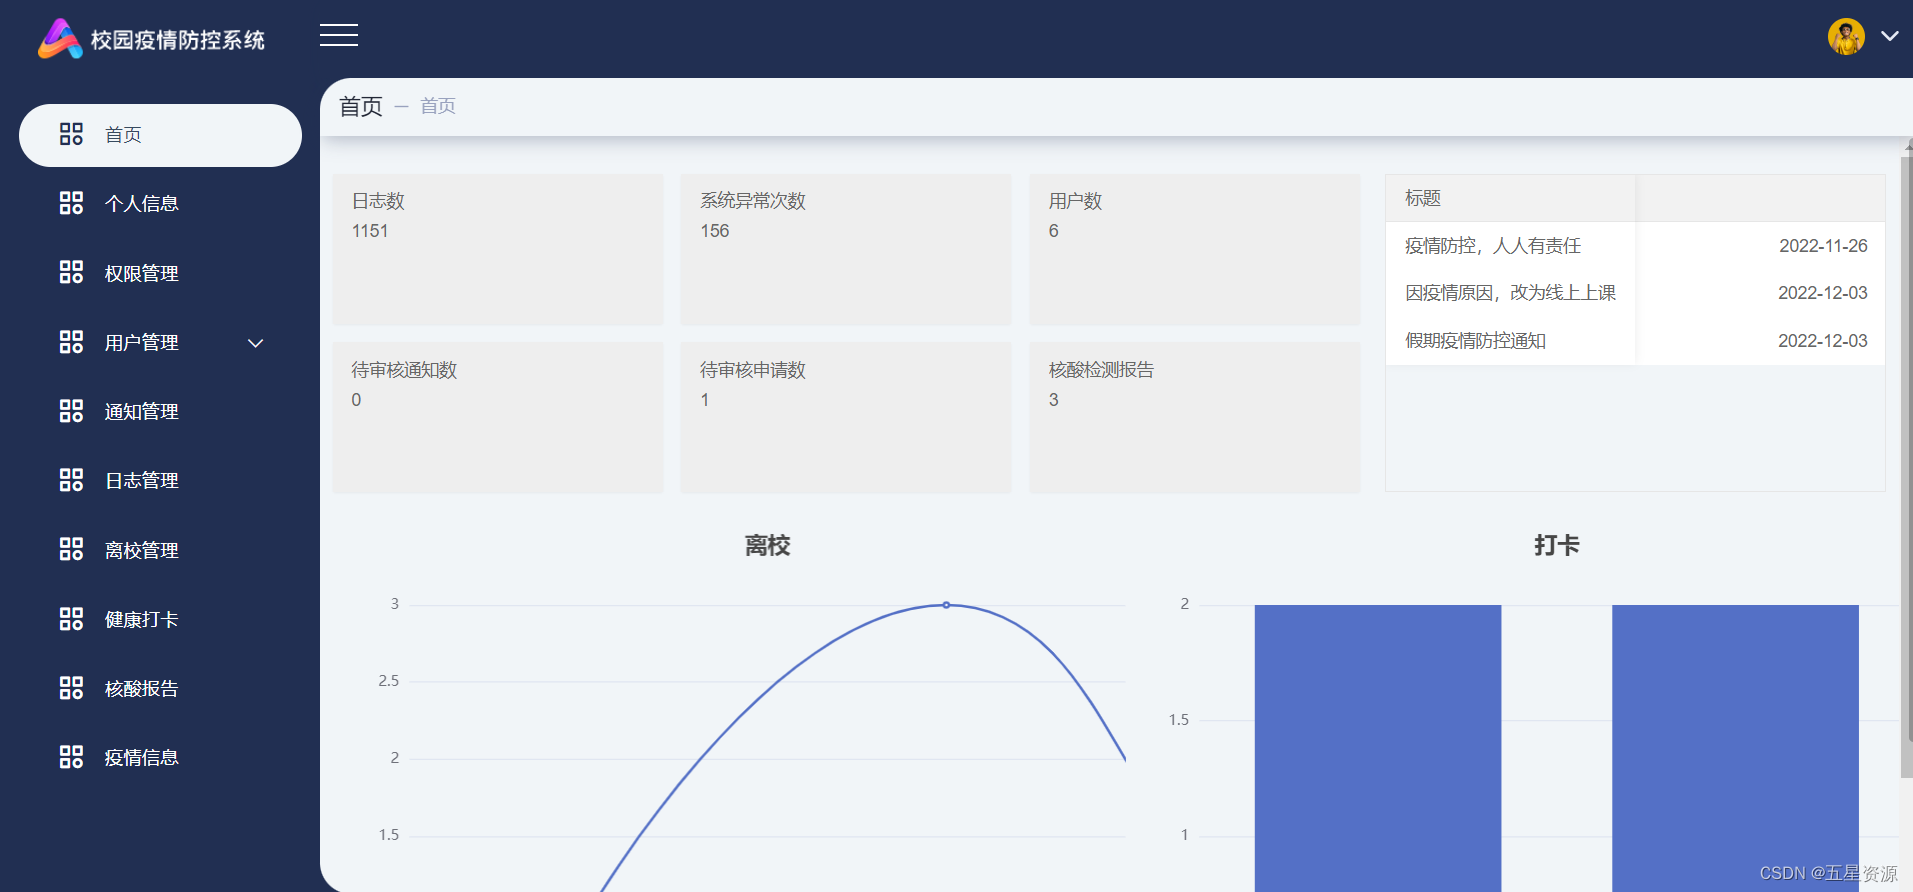Click the second bar in 打卡 chart
The image size is (1913, 892).
(x=1735, y=748)
